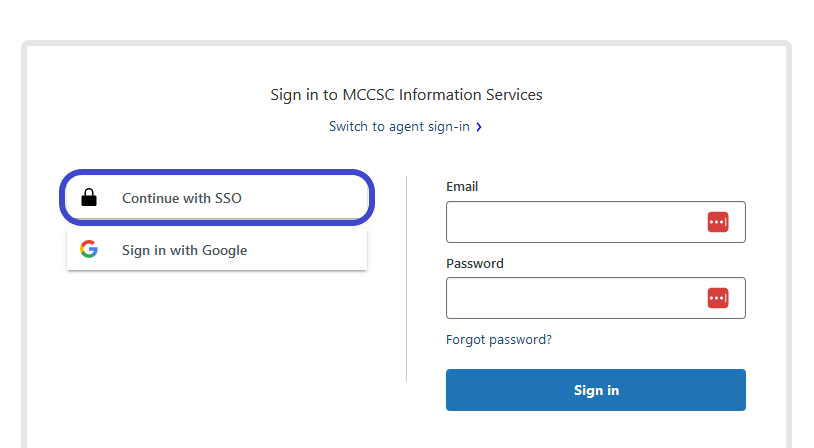Click empty space below the Google button
Image resolution: width=814 pixels, height=448 pixels.
click(217, 330)
